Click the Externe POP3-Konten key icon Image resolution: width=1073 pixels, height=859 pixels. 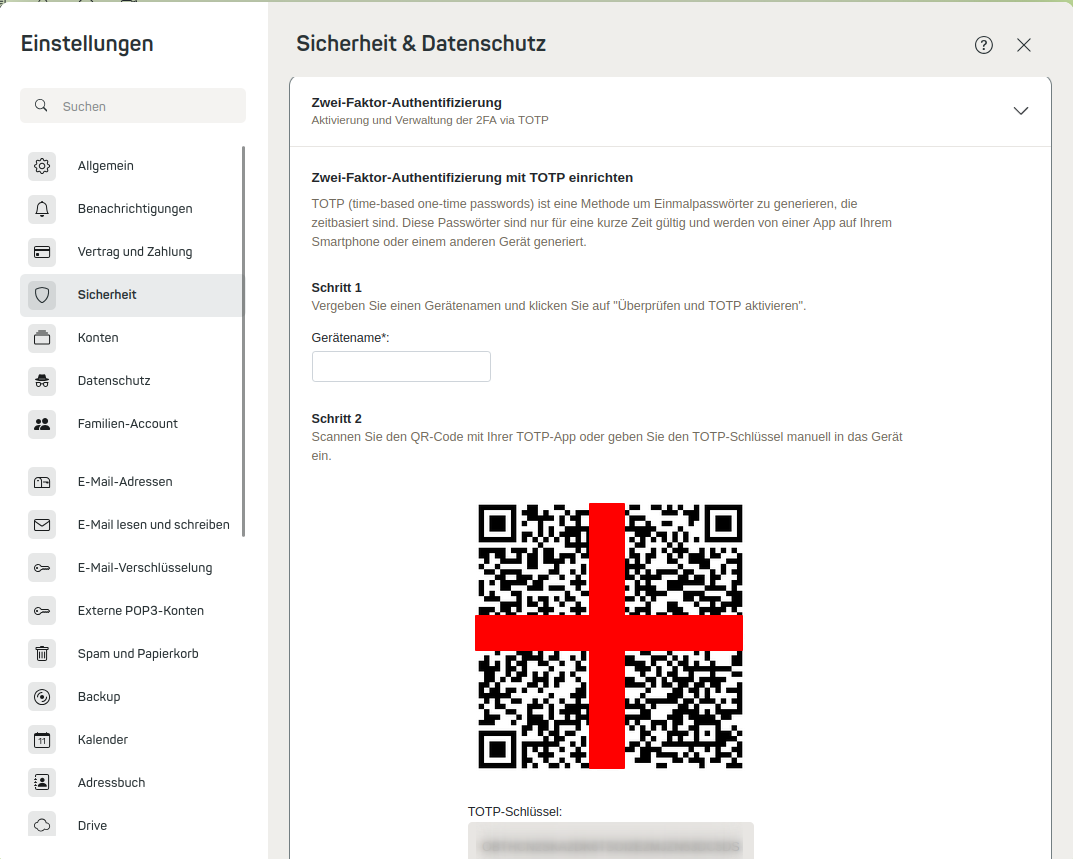(x=42, y=611)
